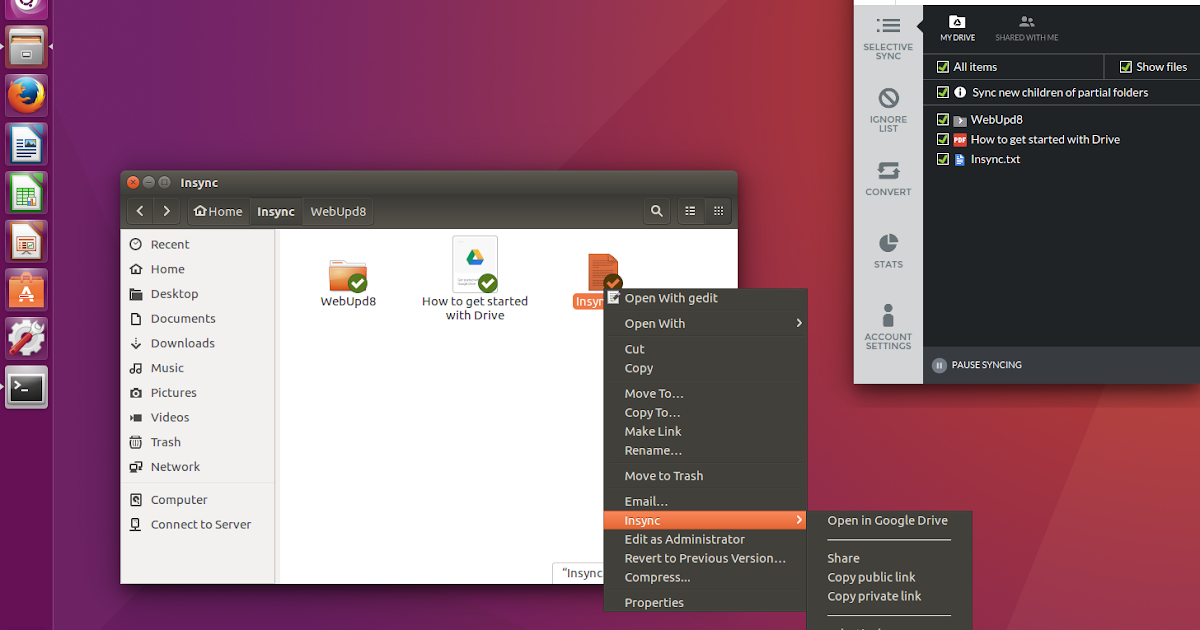Uncheck the WebUpd8 folder sync checkbox
This screenshot has height=630, width=1200.
[x=942, y=120]
